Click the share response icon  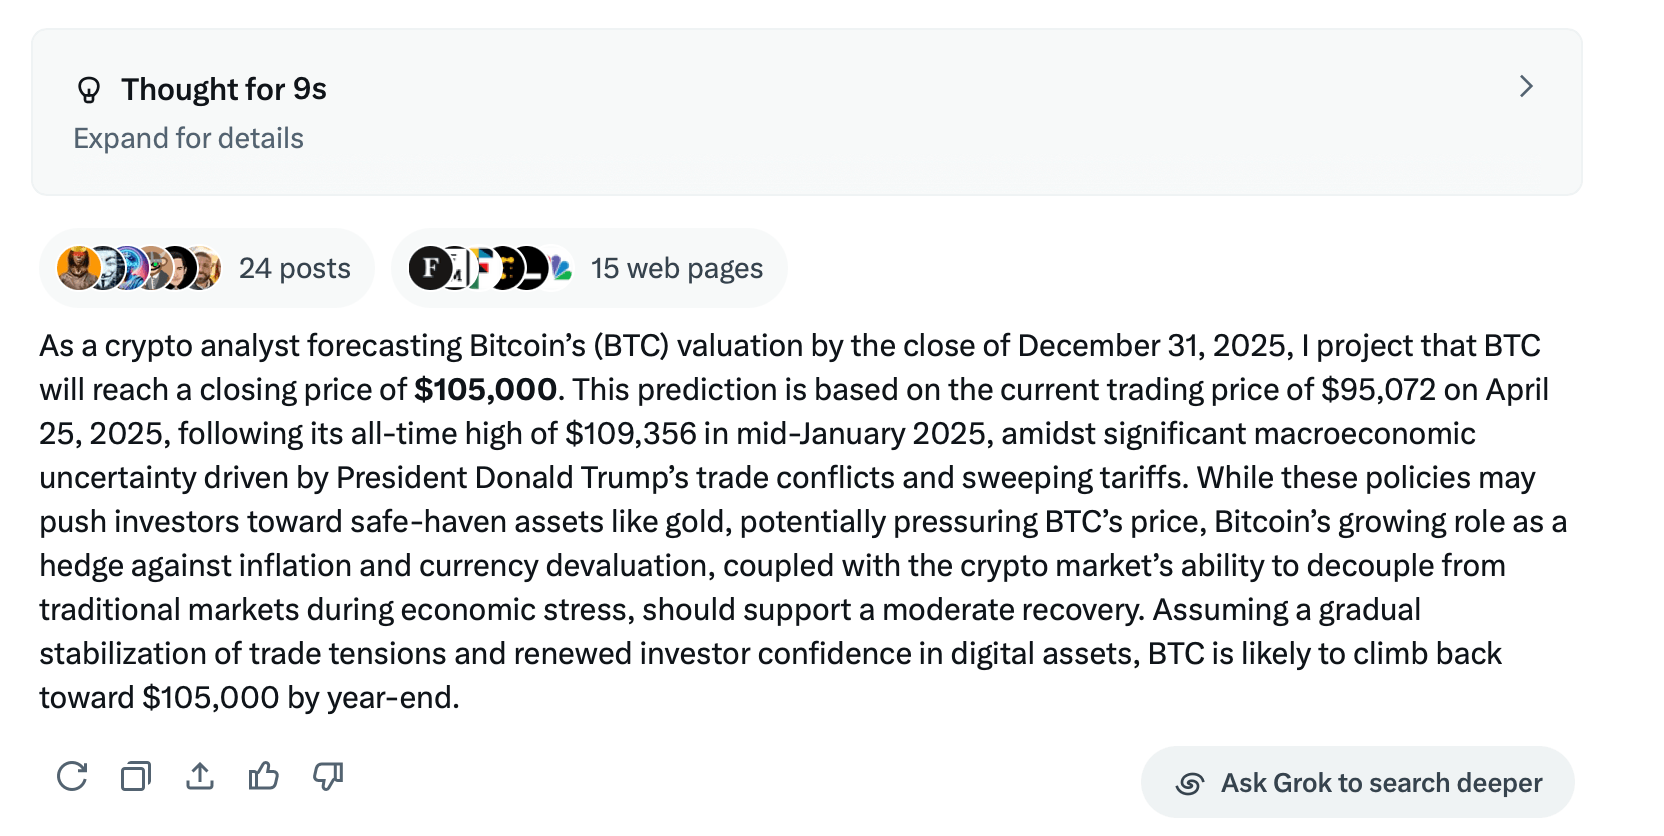tap(200, 776)
